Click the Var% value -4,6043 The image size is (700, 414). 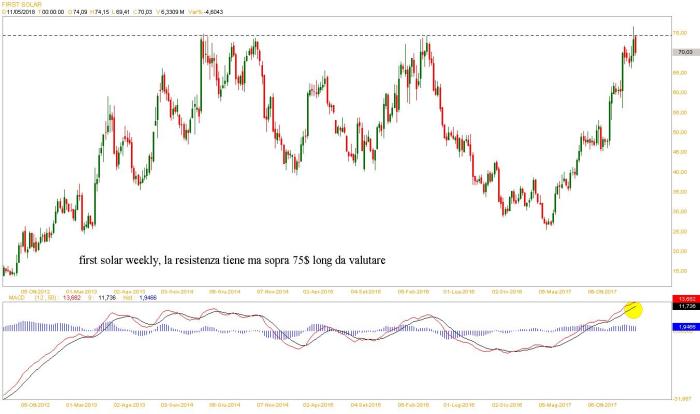click(213, 12)
